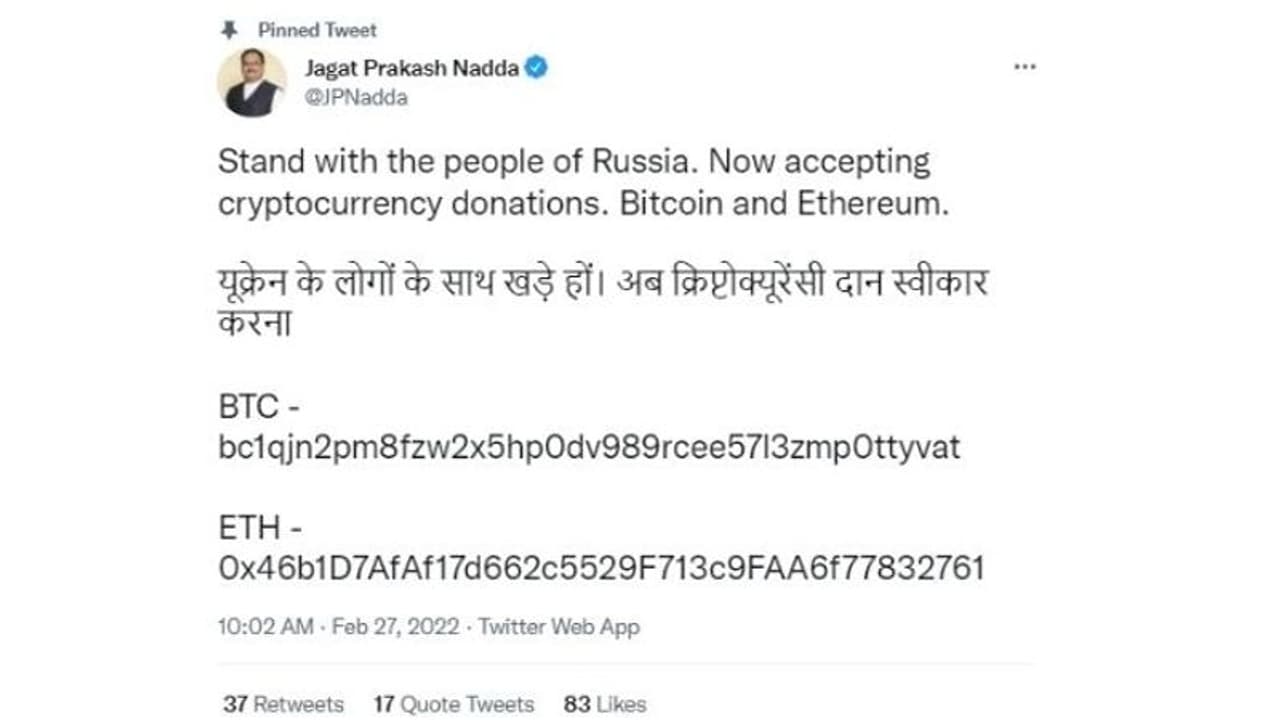Show the 83 Likes list
The width and height of the screenshot is (1280, 720).
[x=604, y=704]
